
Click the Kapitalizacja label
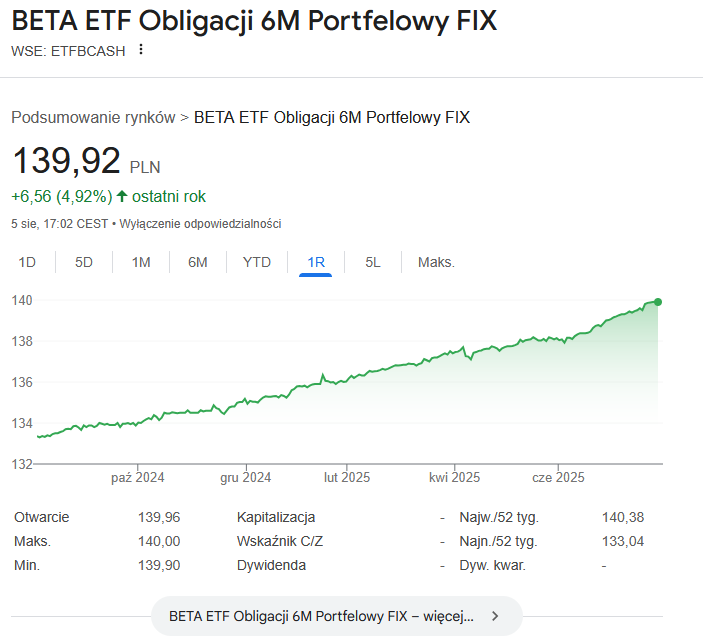click(276, 517)
